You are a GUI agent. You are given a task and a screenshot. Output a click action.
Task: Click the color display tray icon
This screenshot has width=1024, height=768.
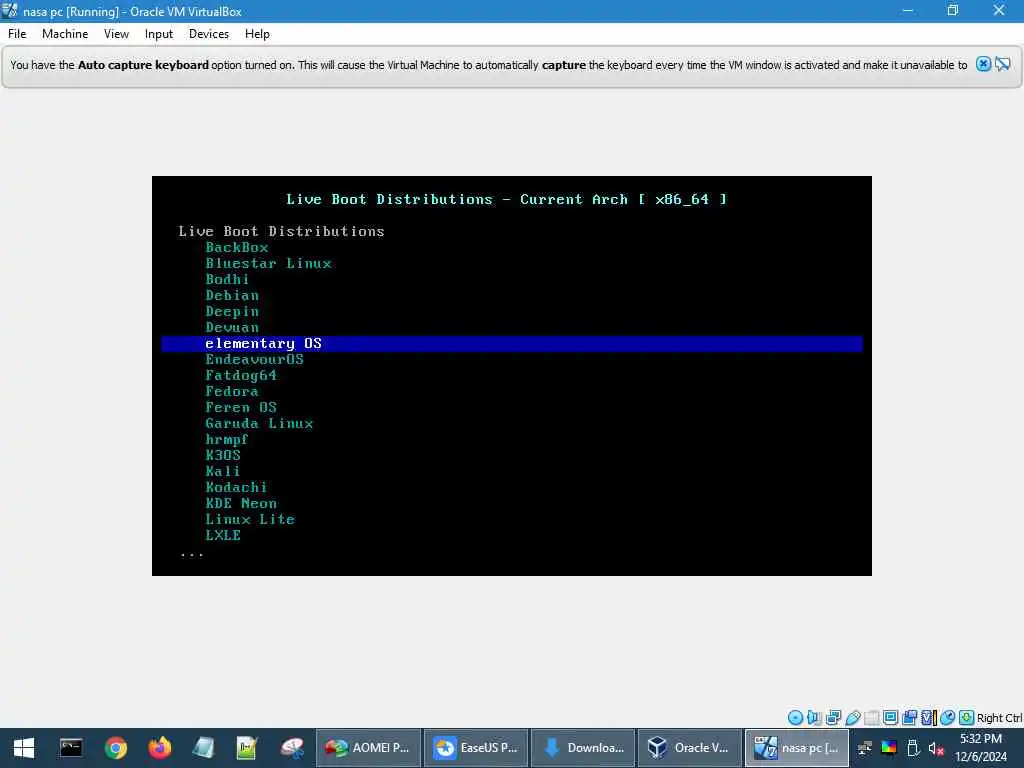coord(889,748)
